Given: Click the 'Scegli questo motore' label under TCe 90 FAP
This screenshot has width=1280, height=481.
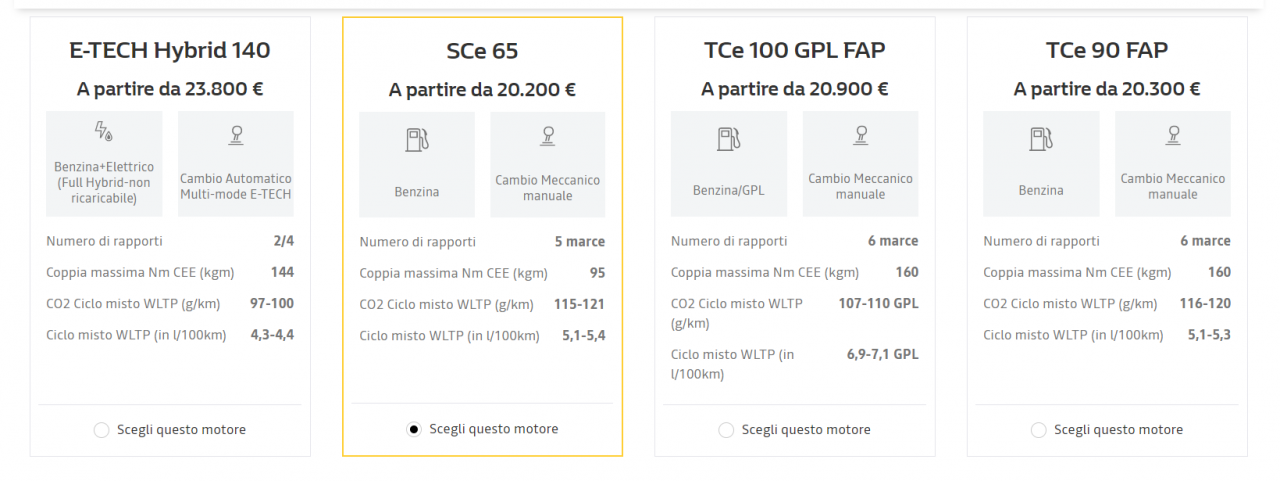Looking at the screenshot, I should click(1119, 430).
